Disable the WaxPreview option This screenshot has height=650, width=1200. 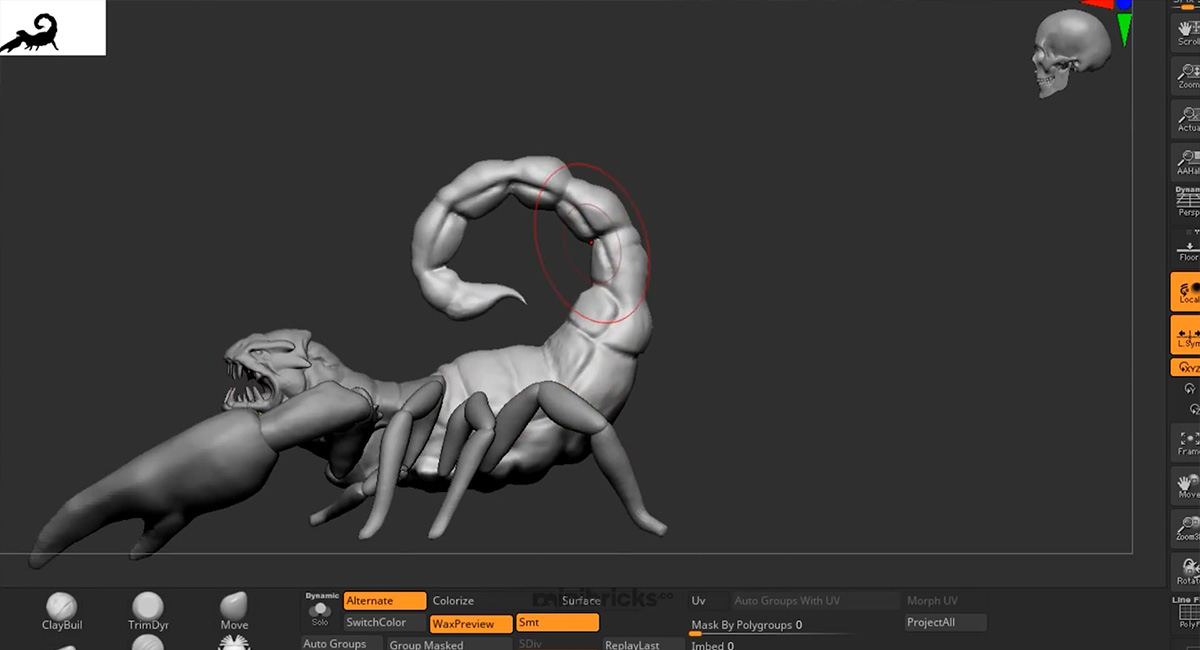coord(471,623)
